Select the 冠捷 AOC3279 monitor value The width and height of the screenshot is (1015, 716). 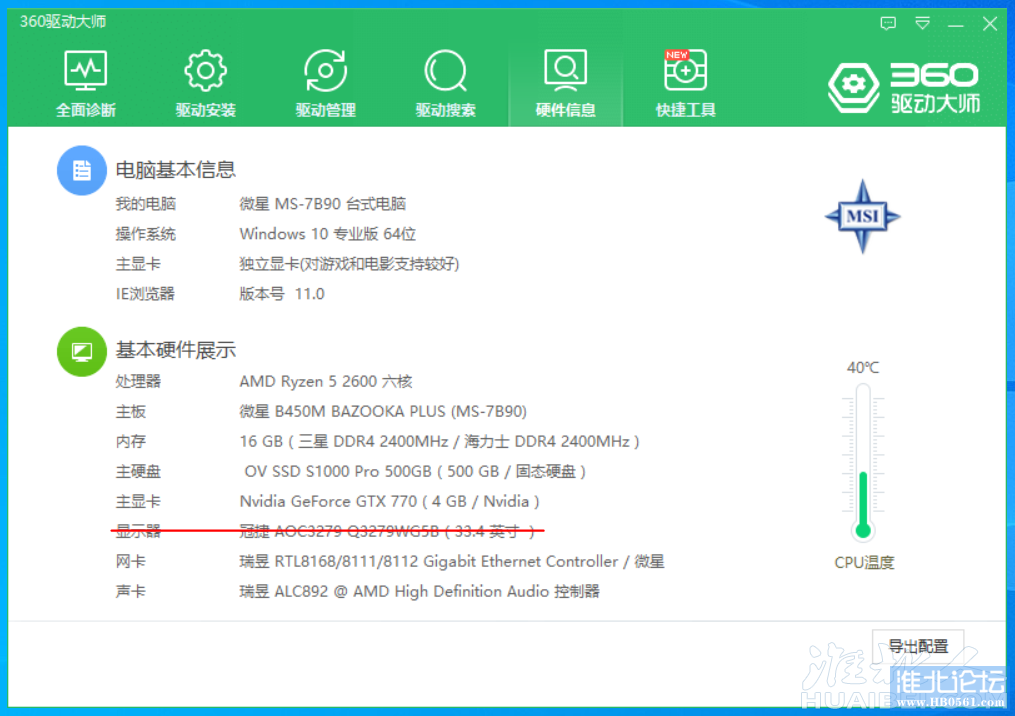[x=387, y=531]
